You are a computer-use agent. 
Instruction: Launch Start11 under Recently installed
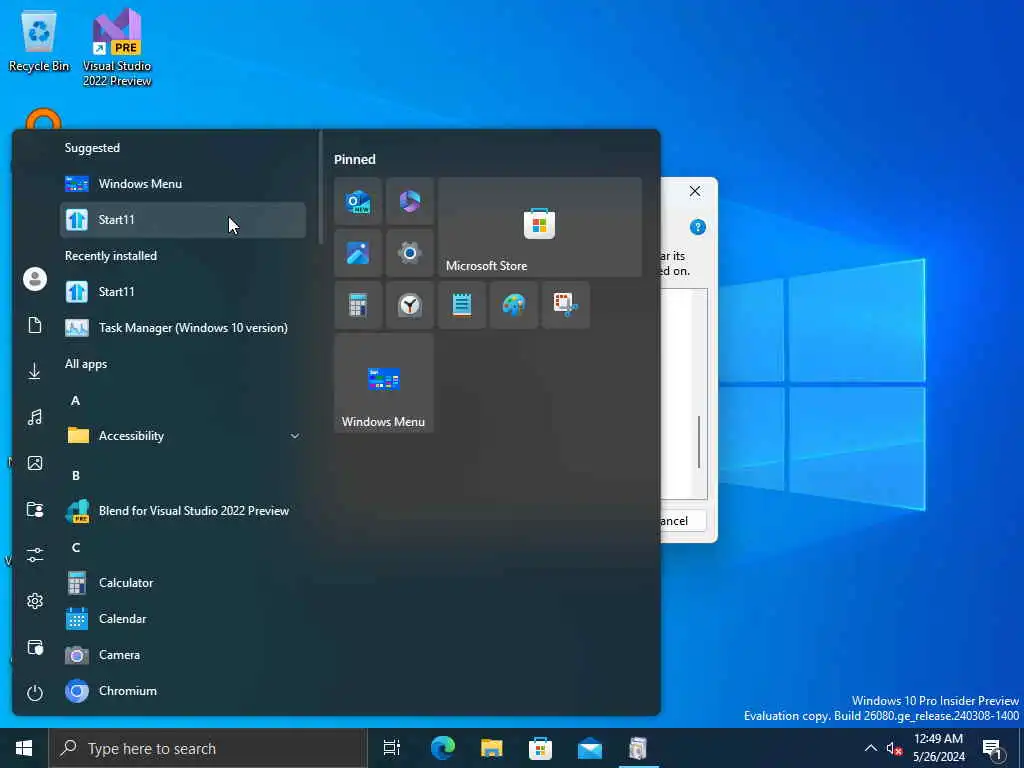coord(183,291)
